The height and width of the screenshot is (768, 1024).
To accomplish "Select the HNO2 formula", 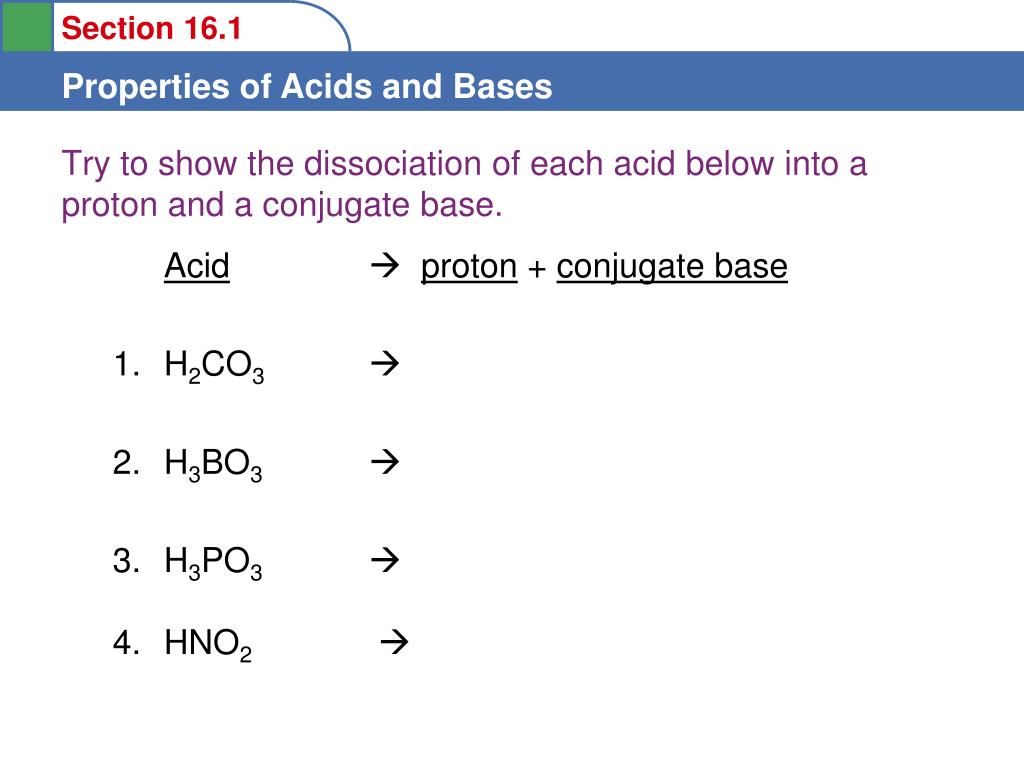I will (208, 645).
